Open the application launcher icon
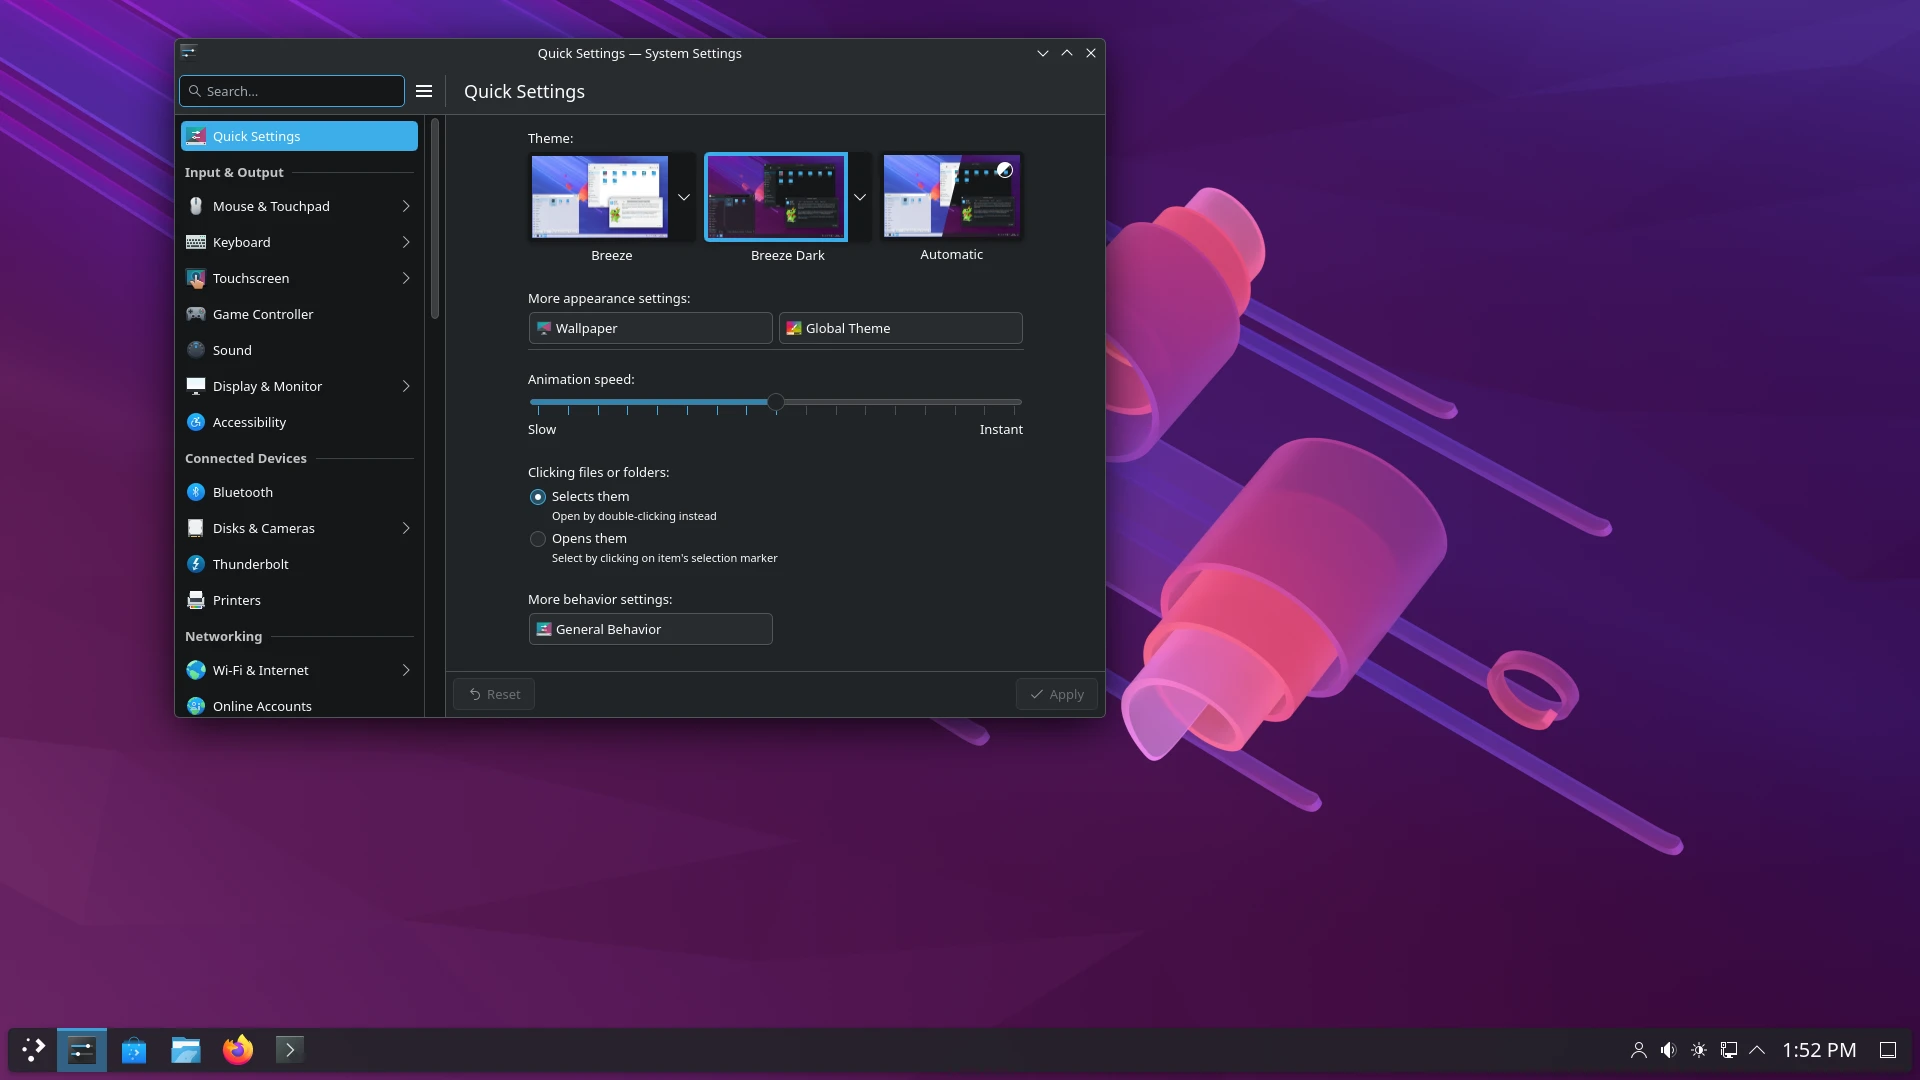 pyautogui.click(x=33, y=1050)
